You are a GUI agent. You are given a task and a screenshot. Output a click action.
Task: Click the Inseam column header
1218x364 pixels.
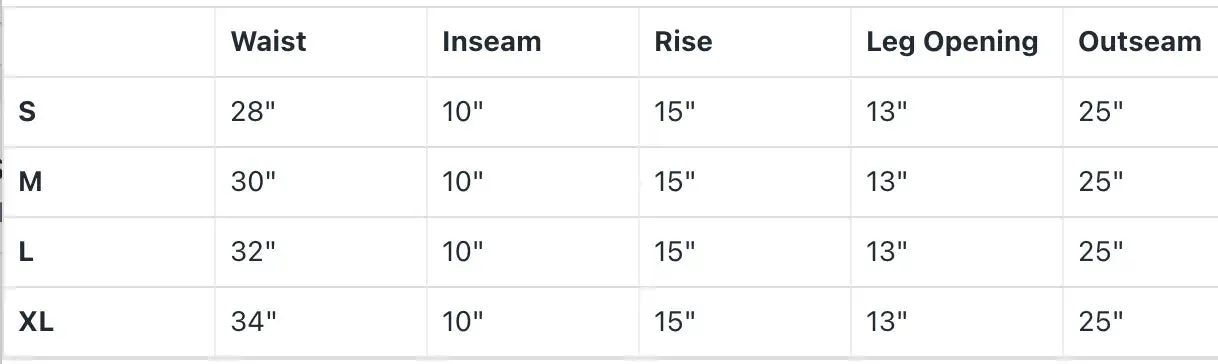point(492,42)
